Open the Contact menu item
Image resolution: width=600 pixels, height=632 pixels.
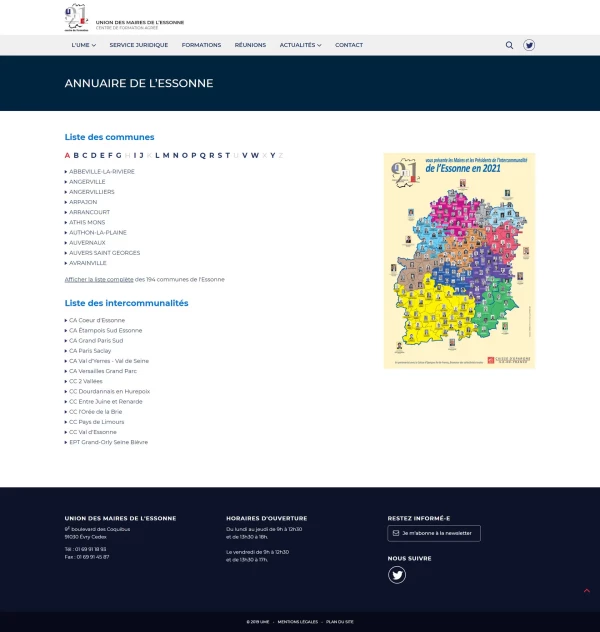pyautogui.click(x=349, y=45)
